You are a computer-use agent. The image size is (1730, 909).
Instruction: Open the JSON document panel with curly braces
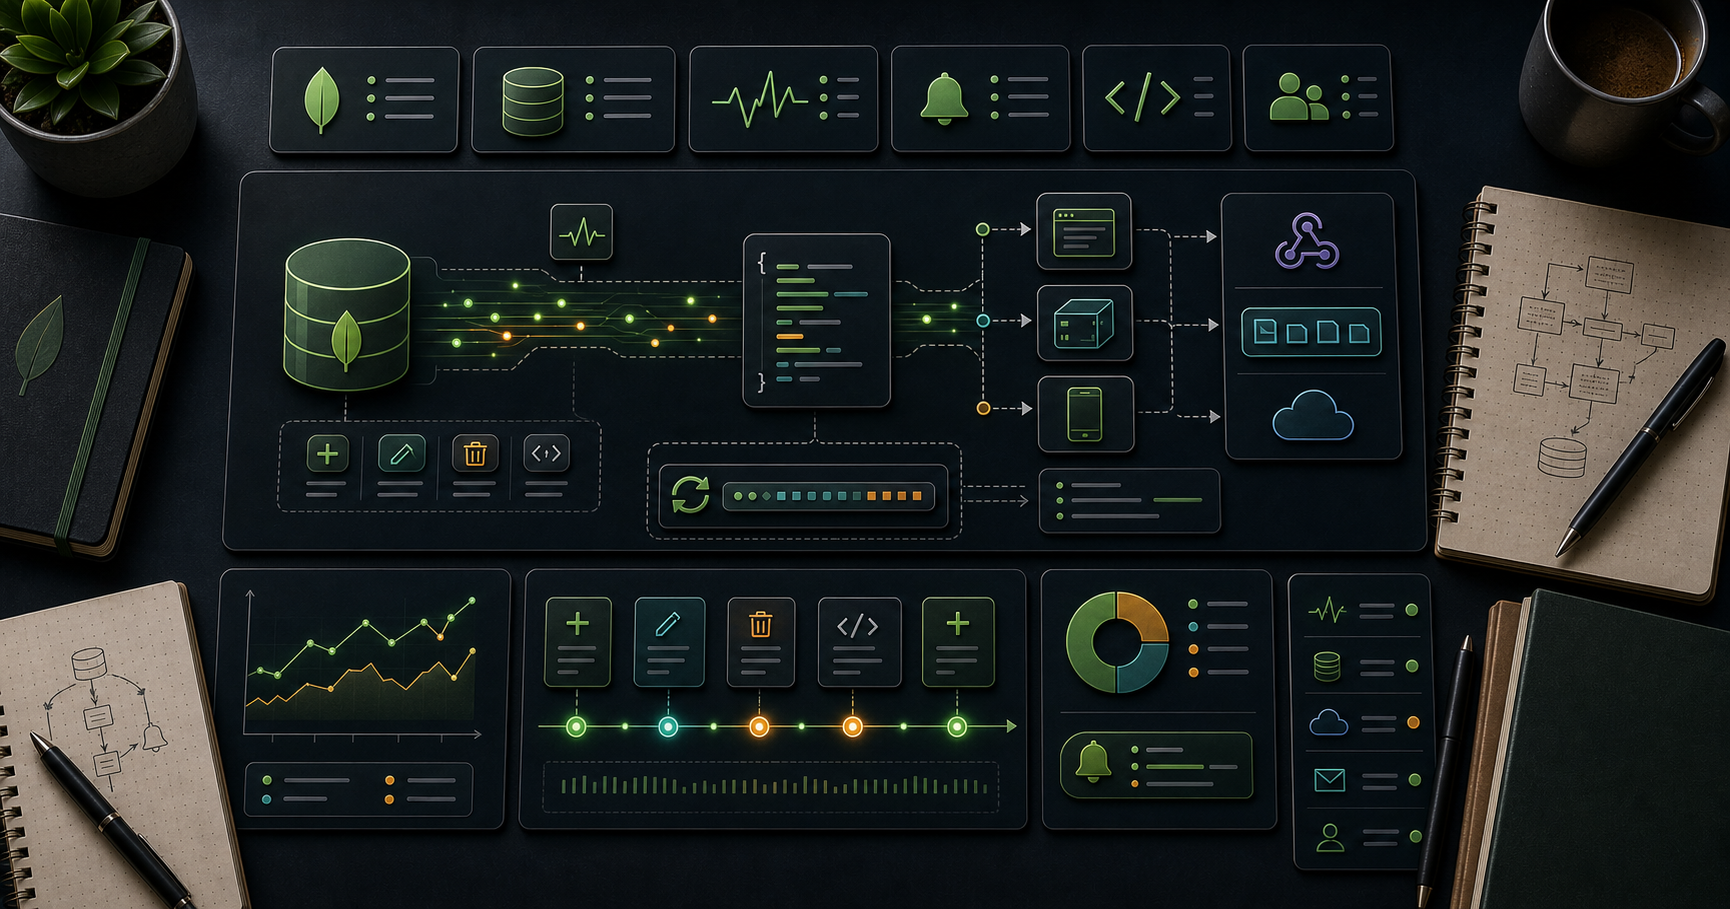(x=816, y=320)
